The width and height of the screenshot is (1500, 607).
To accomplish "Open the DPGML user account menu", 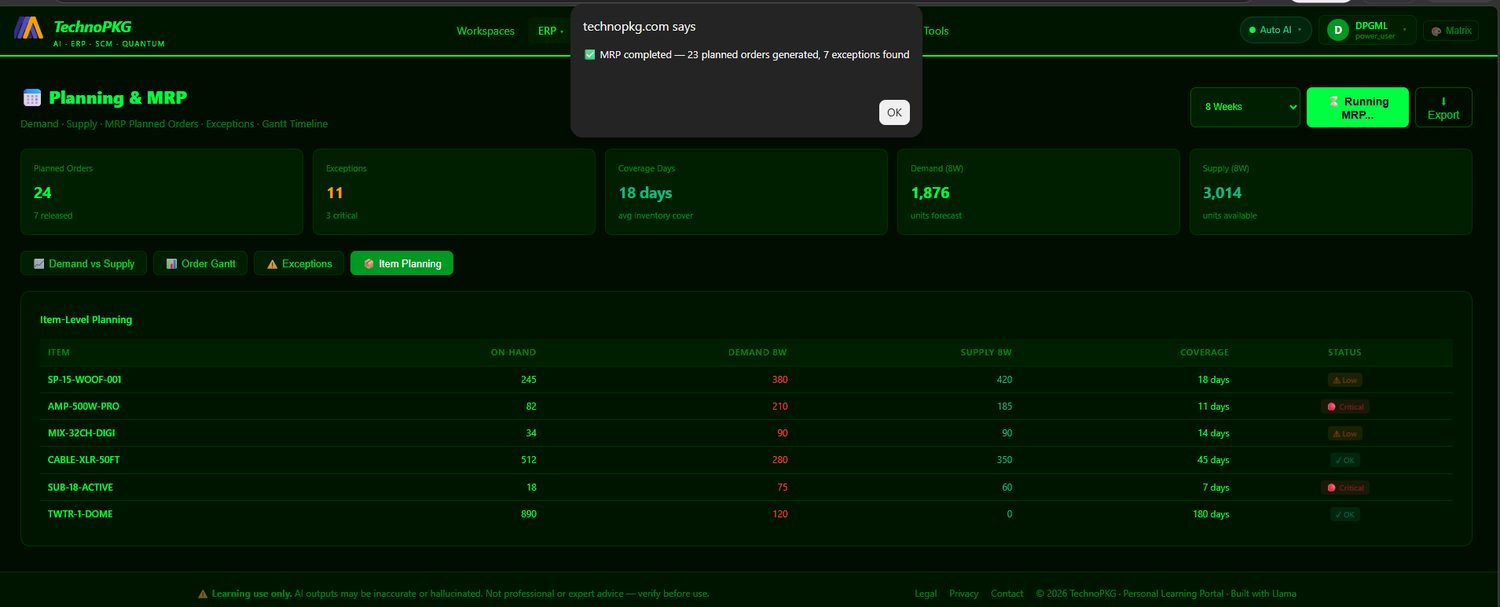I will coord(1368,30).
